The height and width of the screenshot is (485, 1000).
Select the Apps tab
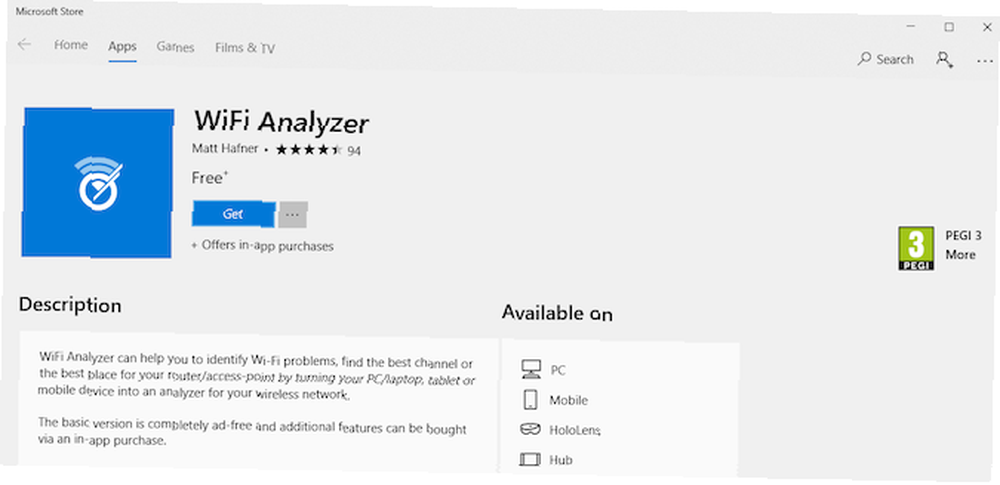pos(122,47)
